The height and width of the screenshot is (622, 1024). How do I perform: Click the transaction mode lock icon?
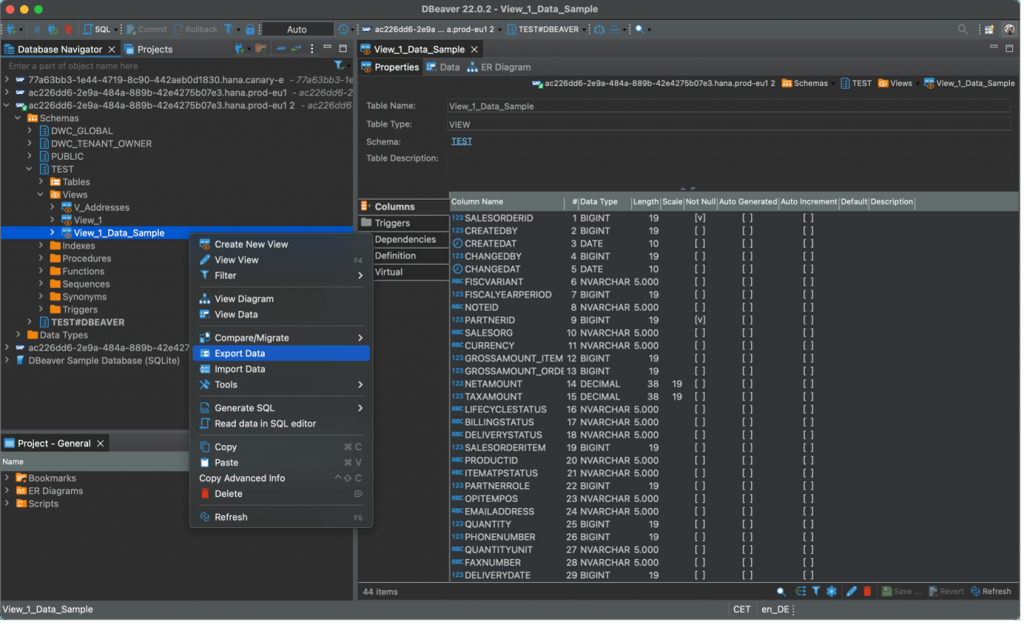point(249,29)
